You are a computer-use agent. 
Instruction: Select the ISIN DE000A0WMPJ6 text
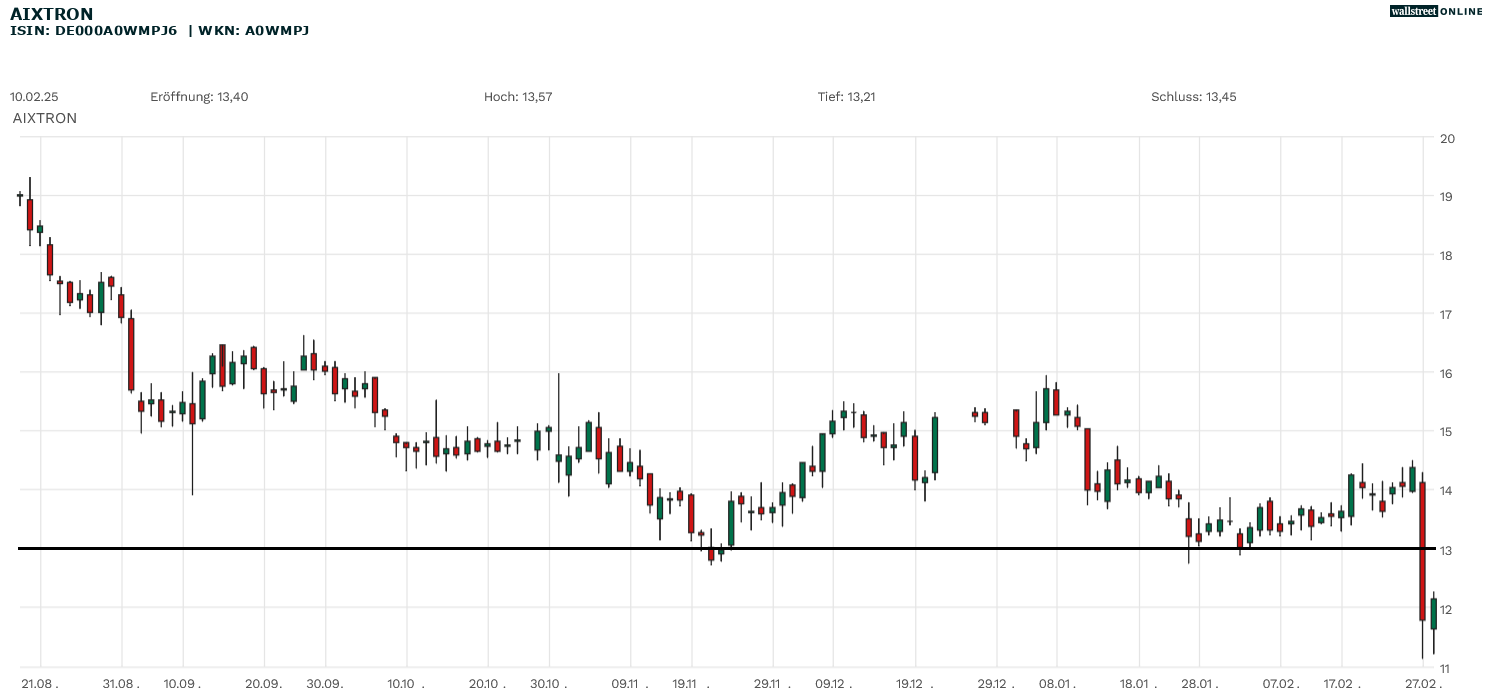pos(93,31)
